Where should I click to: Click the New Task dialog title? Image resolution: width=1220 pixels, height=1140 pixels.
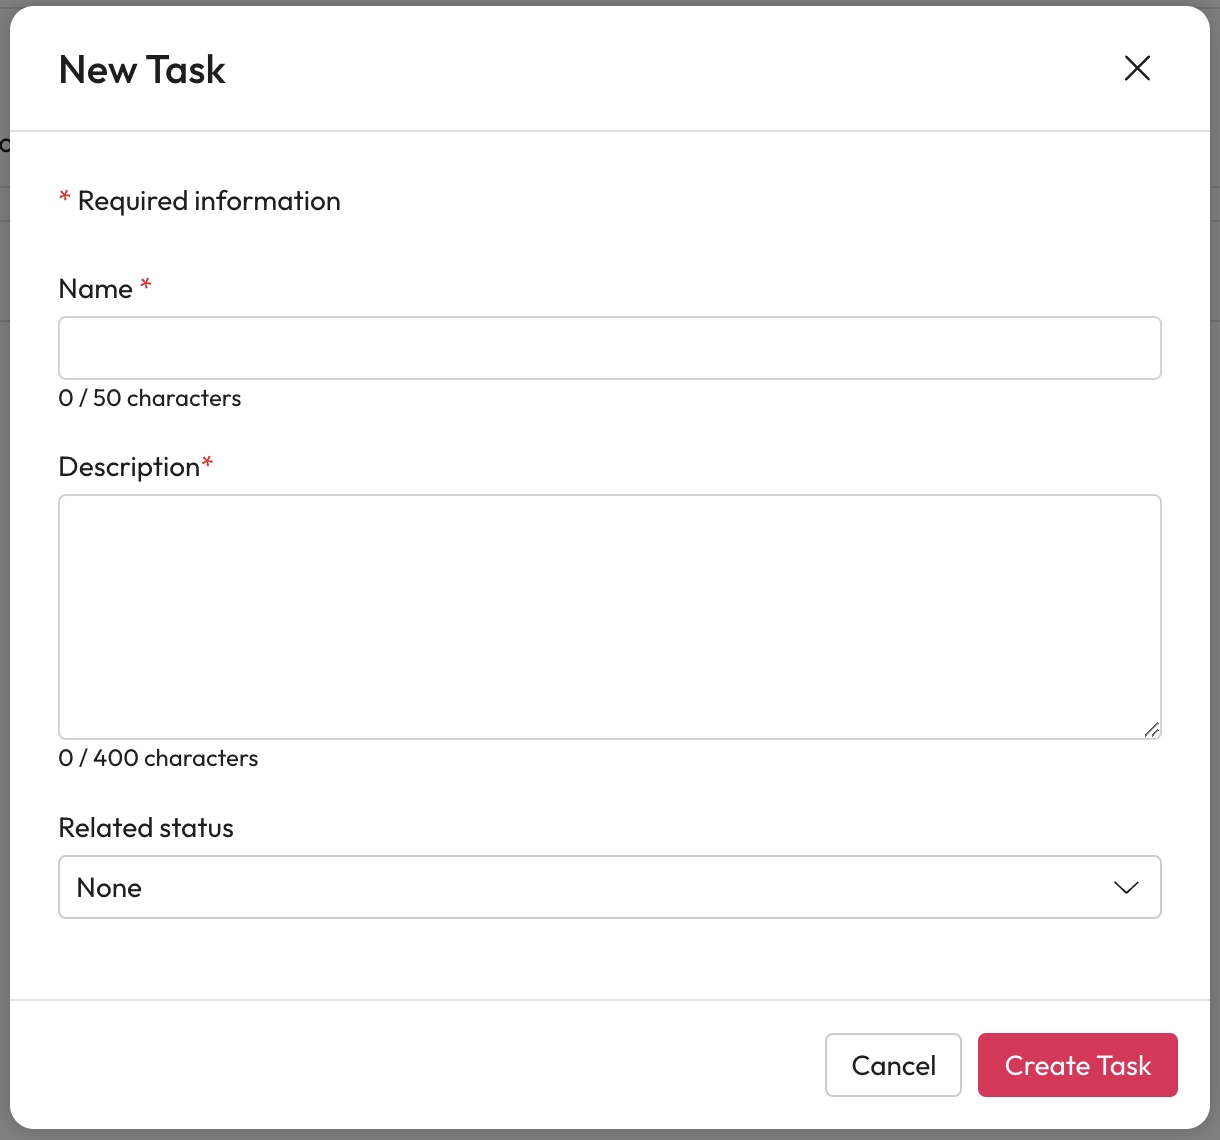[142, 70]
